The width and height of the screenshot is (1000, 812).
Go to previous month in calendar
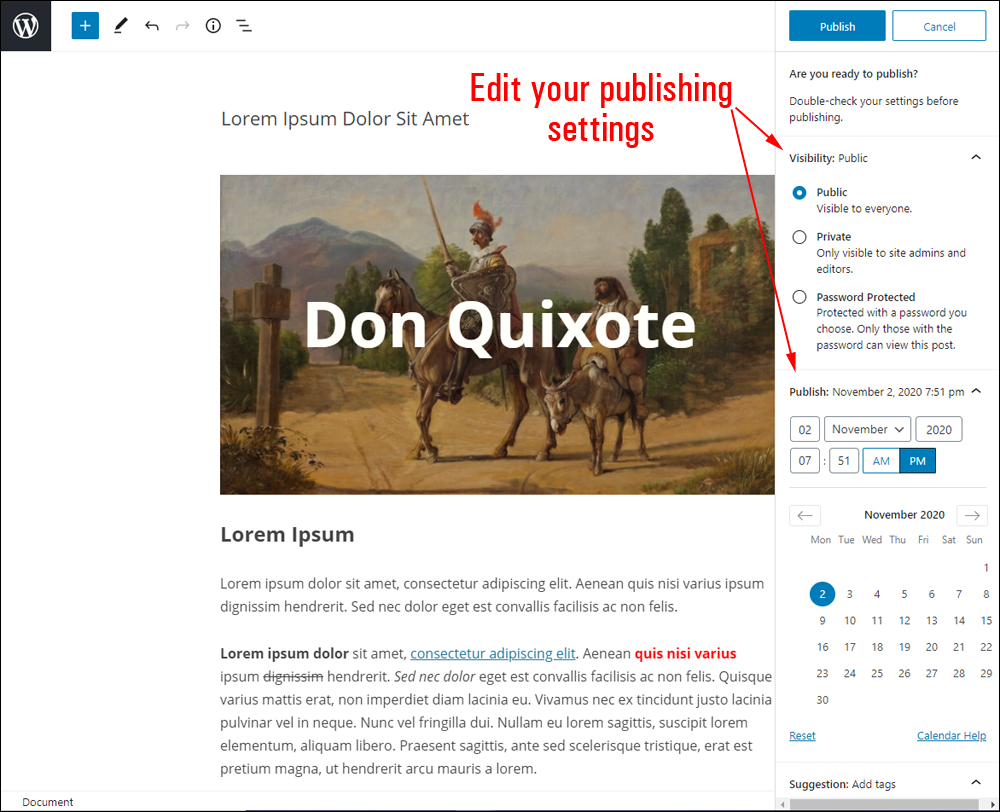point(805,515)
